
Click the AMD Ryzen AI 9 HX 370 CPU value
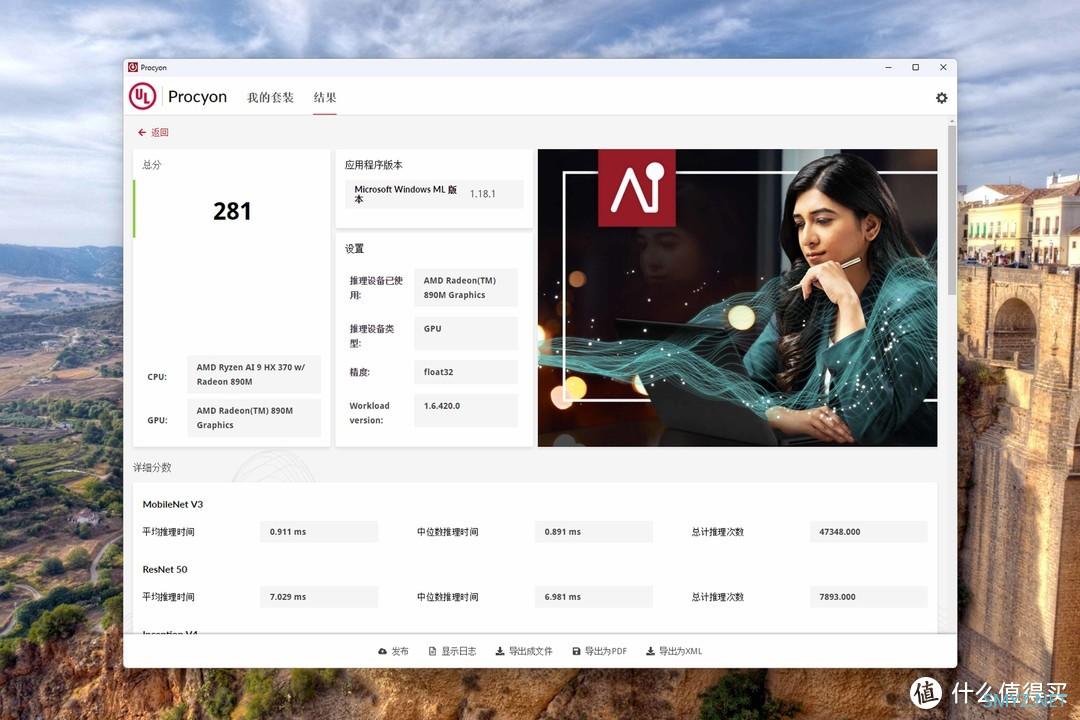point(253,374)
